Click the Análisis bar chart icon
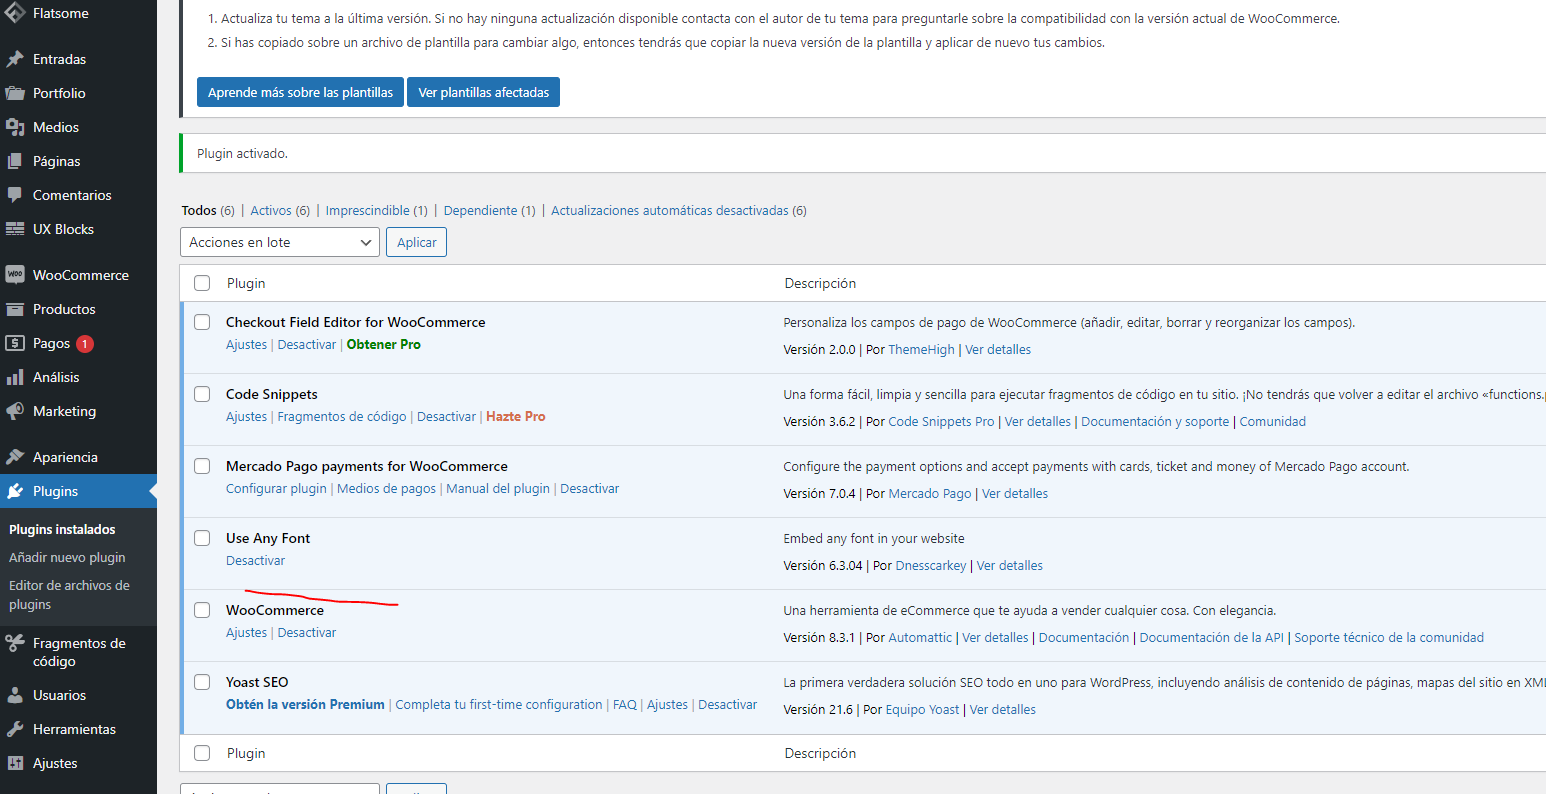This screenshot has height=794, width=1546. click(15, 377)
